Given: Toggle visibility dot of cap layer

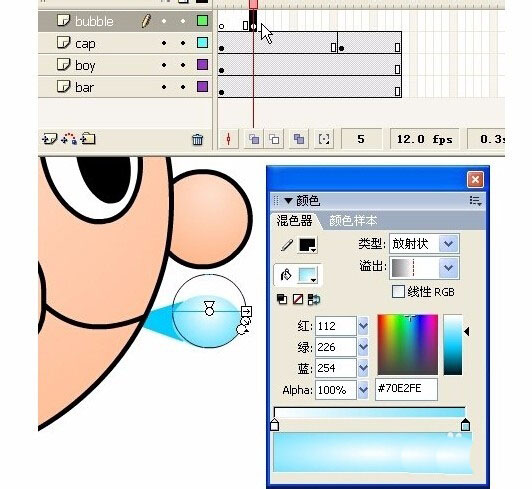Looking at the screenshot, I should [x=164, y=43].
